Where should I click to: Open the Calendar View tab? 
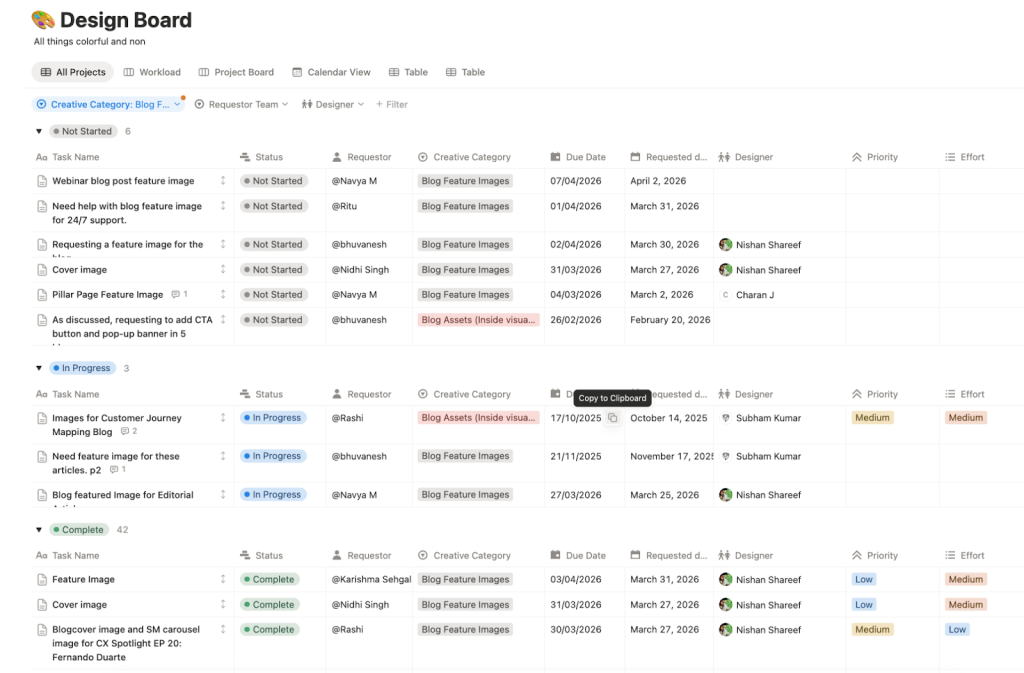click(x=331, y=72)
